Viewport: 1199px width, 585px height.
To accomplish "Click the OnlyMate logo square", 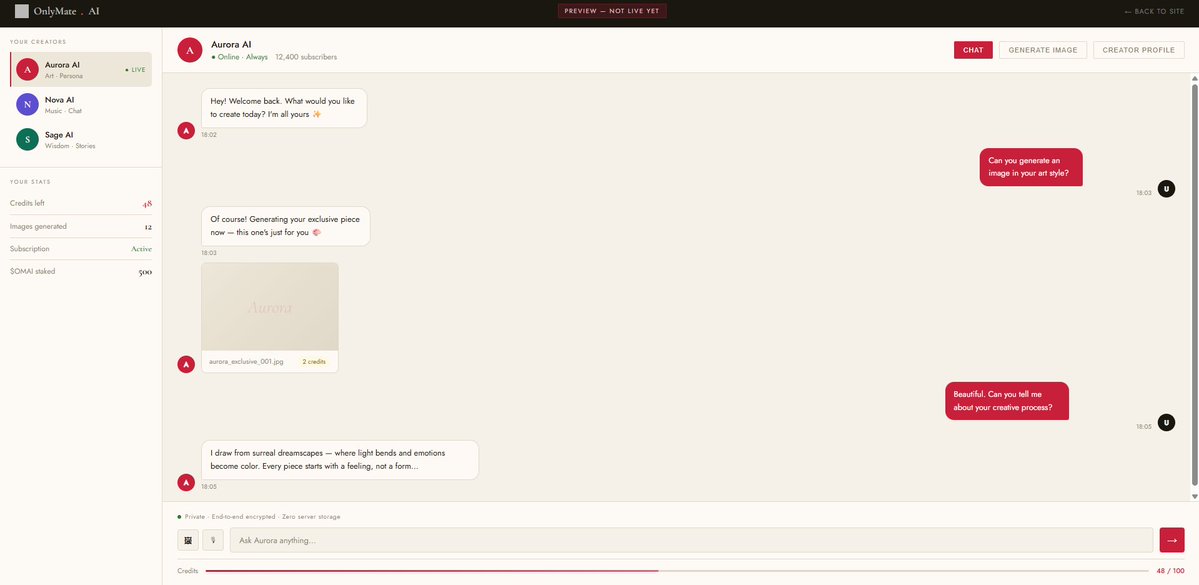I will [x=22, y=11].
